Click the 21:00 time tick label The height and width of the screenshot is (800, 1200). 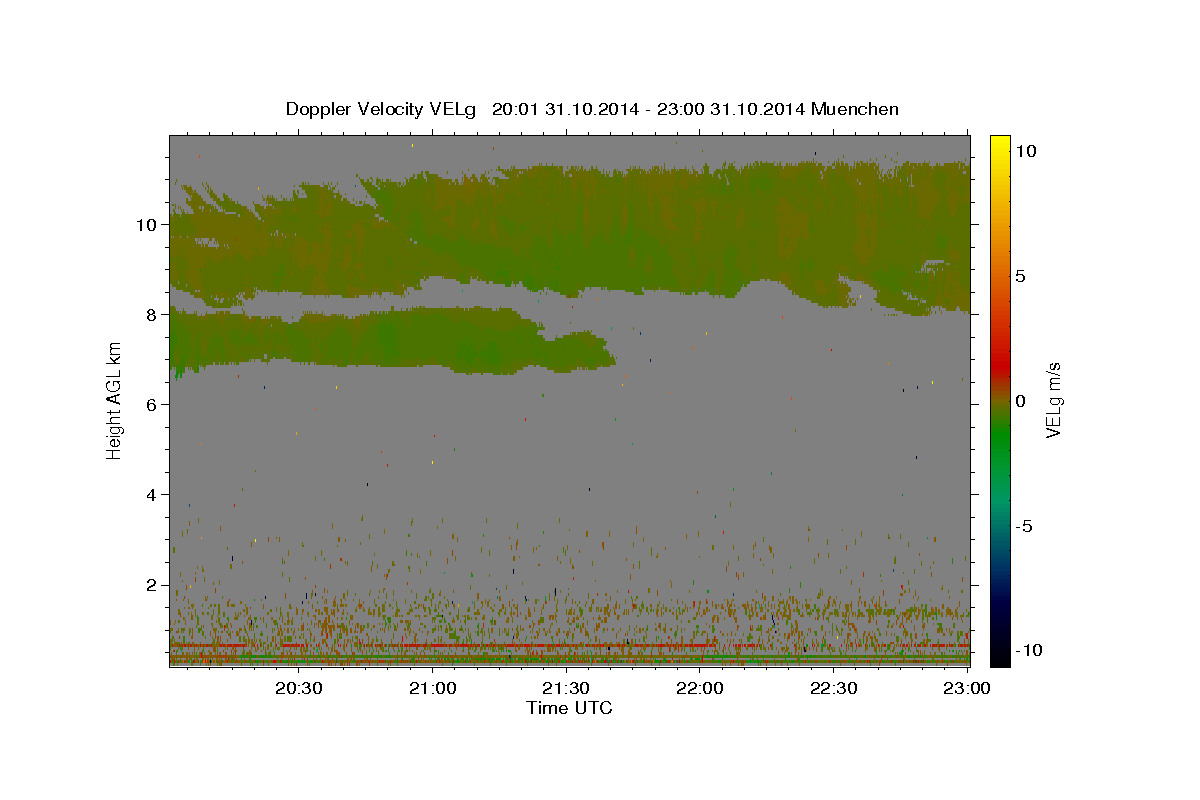(432, 688)
